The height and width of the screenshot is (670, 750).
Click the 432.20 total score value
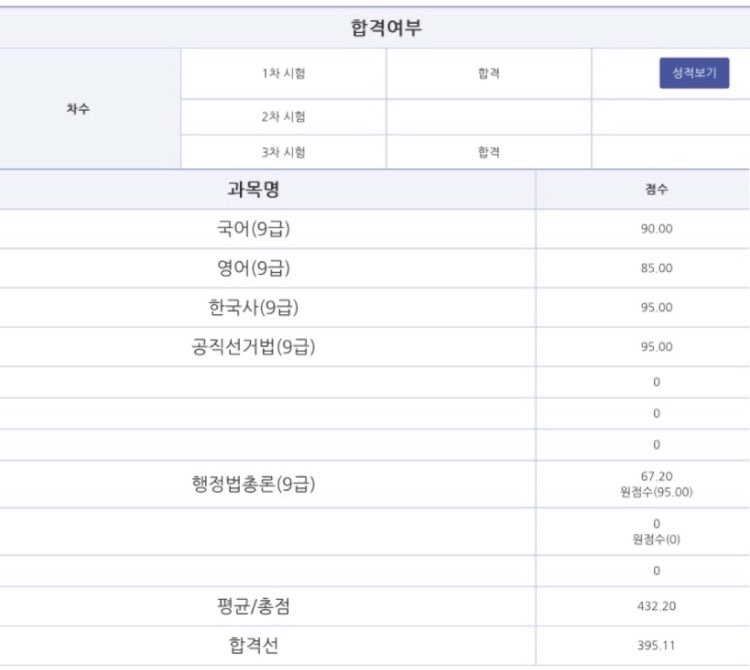tap(656, 606)
